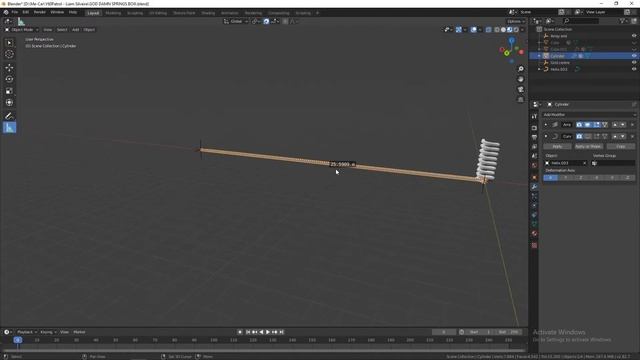Activate the Move tool
Viewport: 640px width, 360px height.
tap(9, 68)
